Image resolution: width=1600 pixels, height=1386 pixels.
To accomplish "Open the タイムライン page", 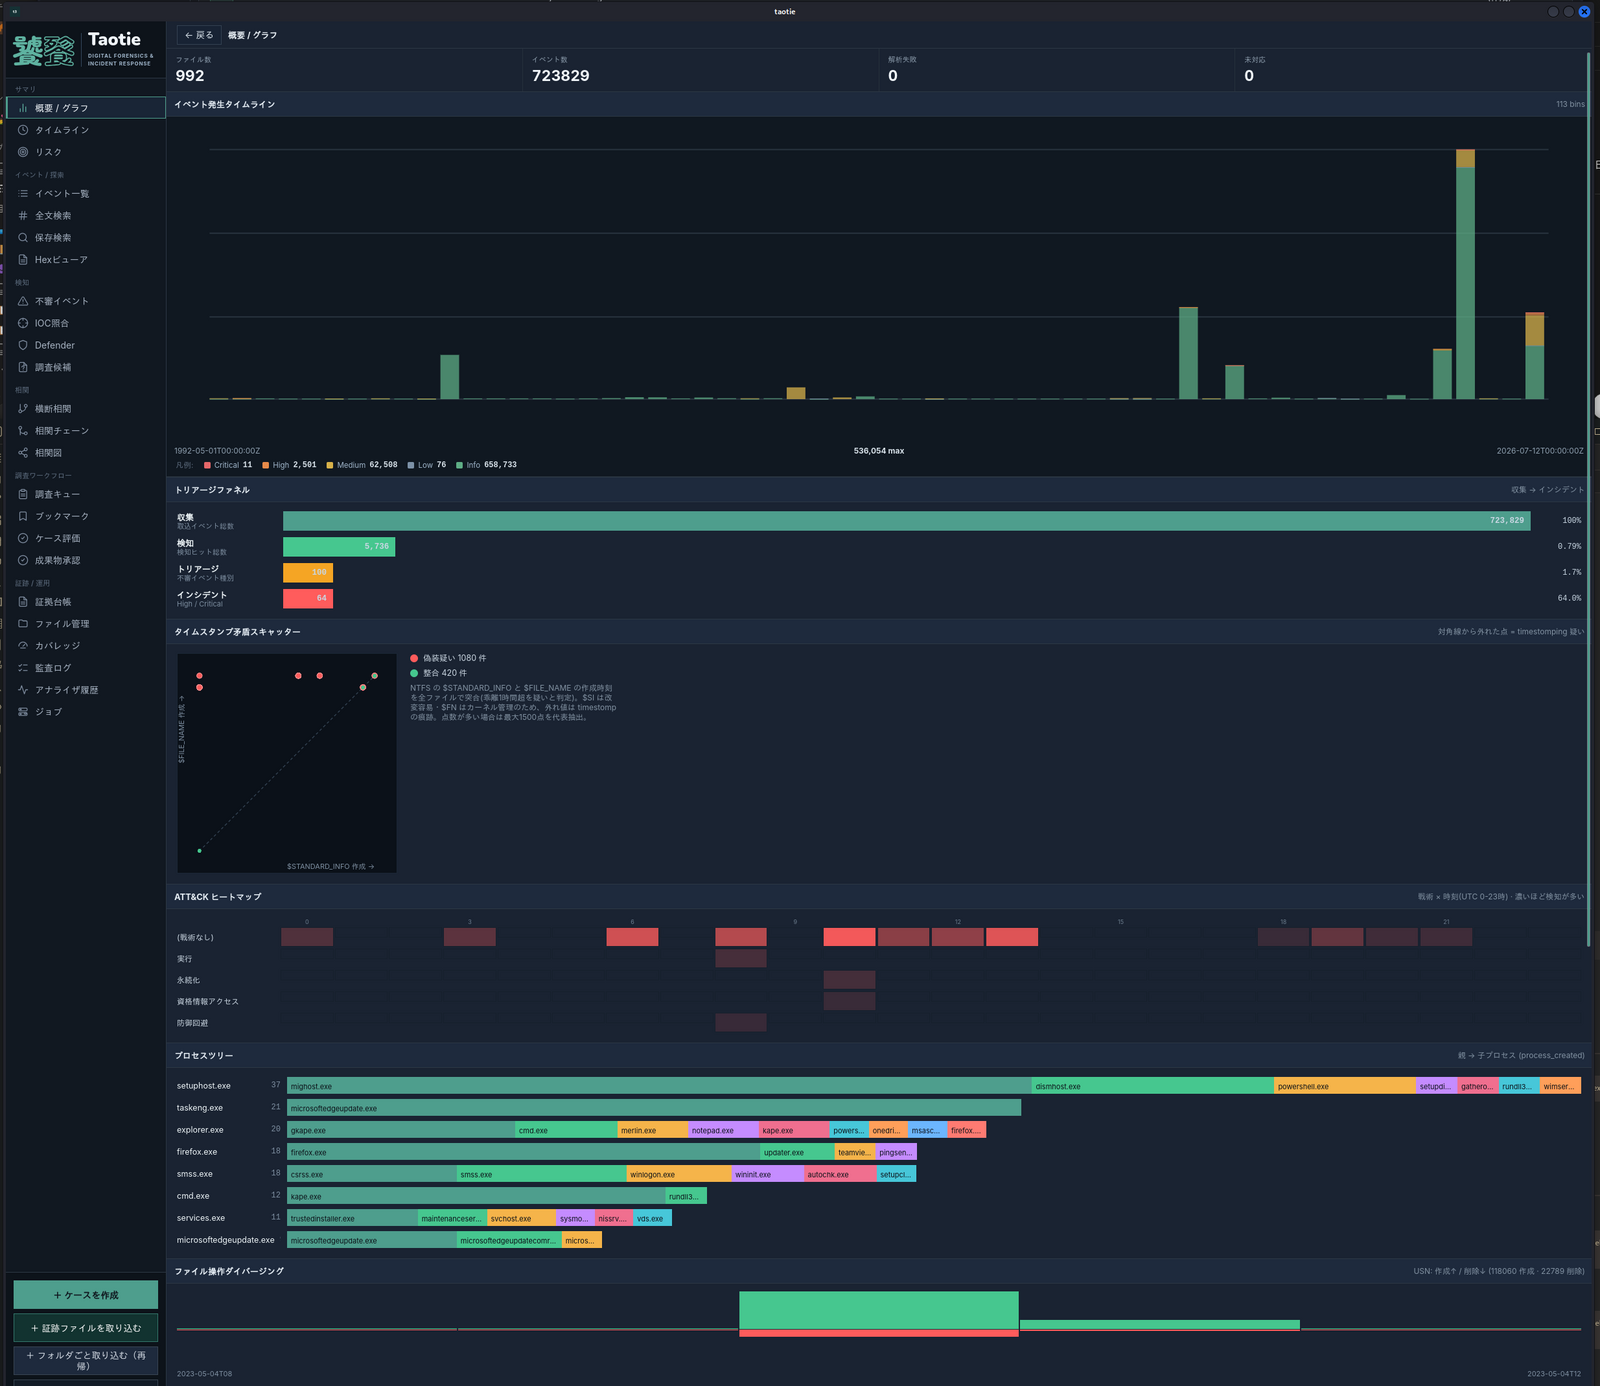I will click(x=86, y=130).
